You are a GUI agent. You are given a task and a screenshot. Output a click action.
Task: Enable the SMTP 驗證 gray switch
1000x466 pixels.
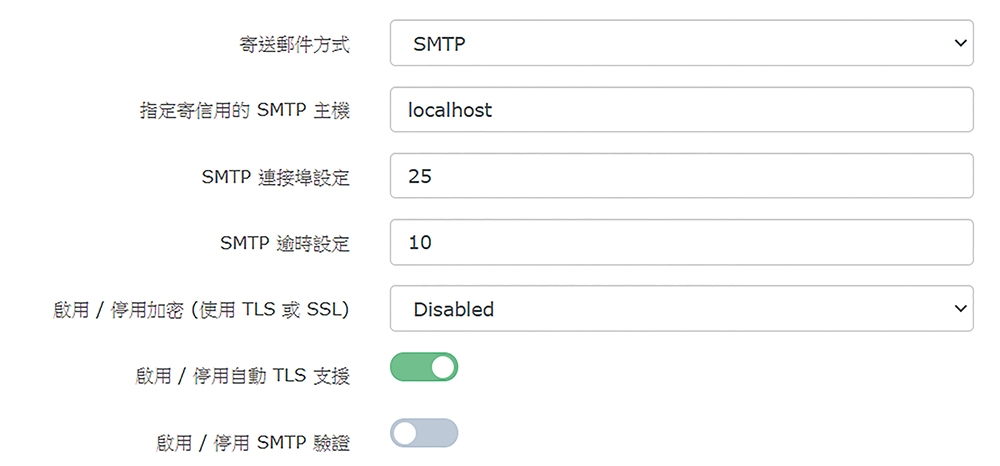click(x=424, y=433)
